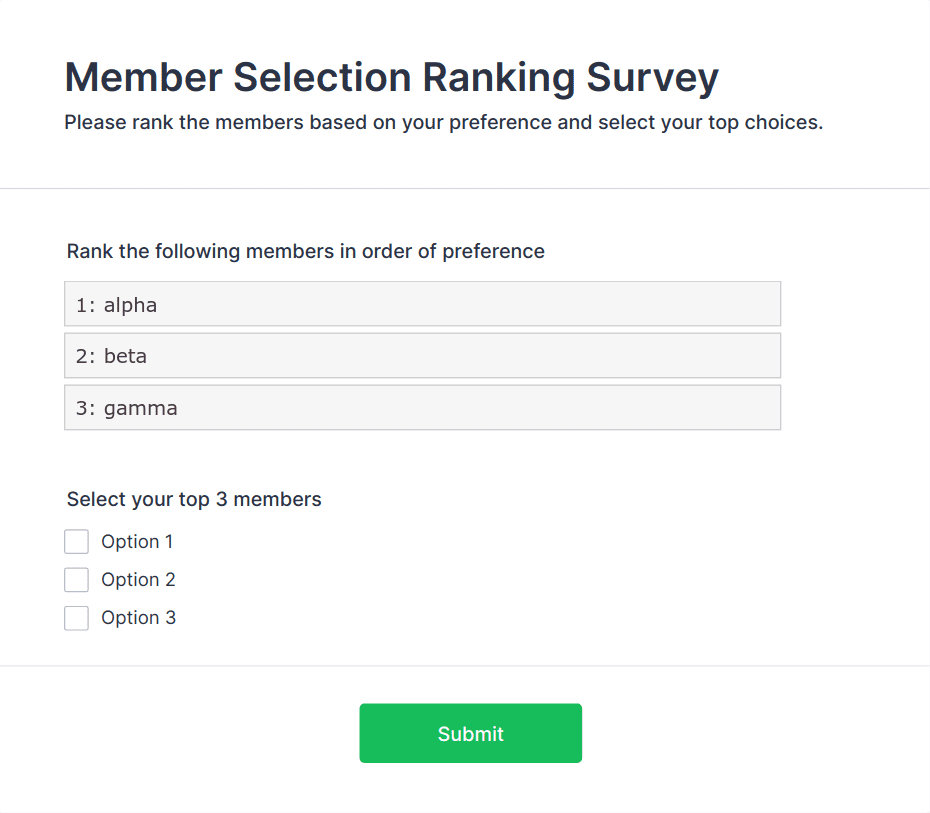
Task: Click the "Rank the following members" question label
Action: pos(305,251)
